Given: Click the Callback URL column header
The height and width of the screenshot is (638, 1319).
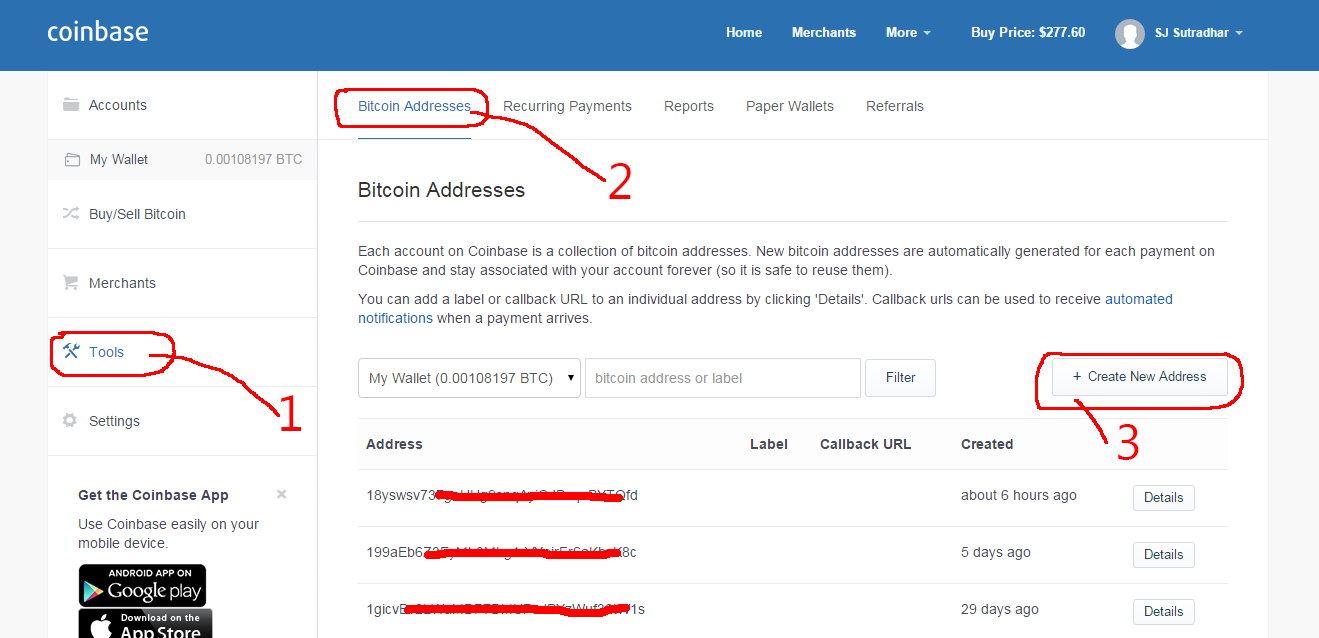Looking at the screenshot, I should click(866, 444).
